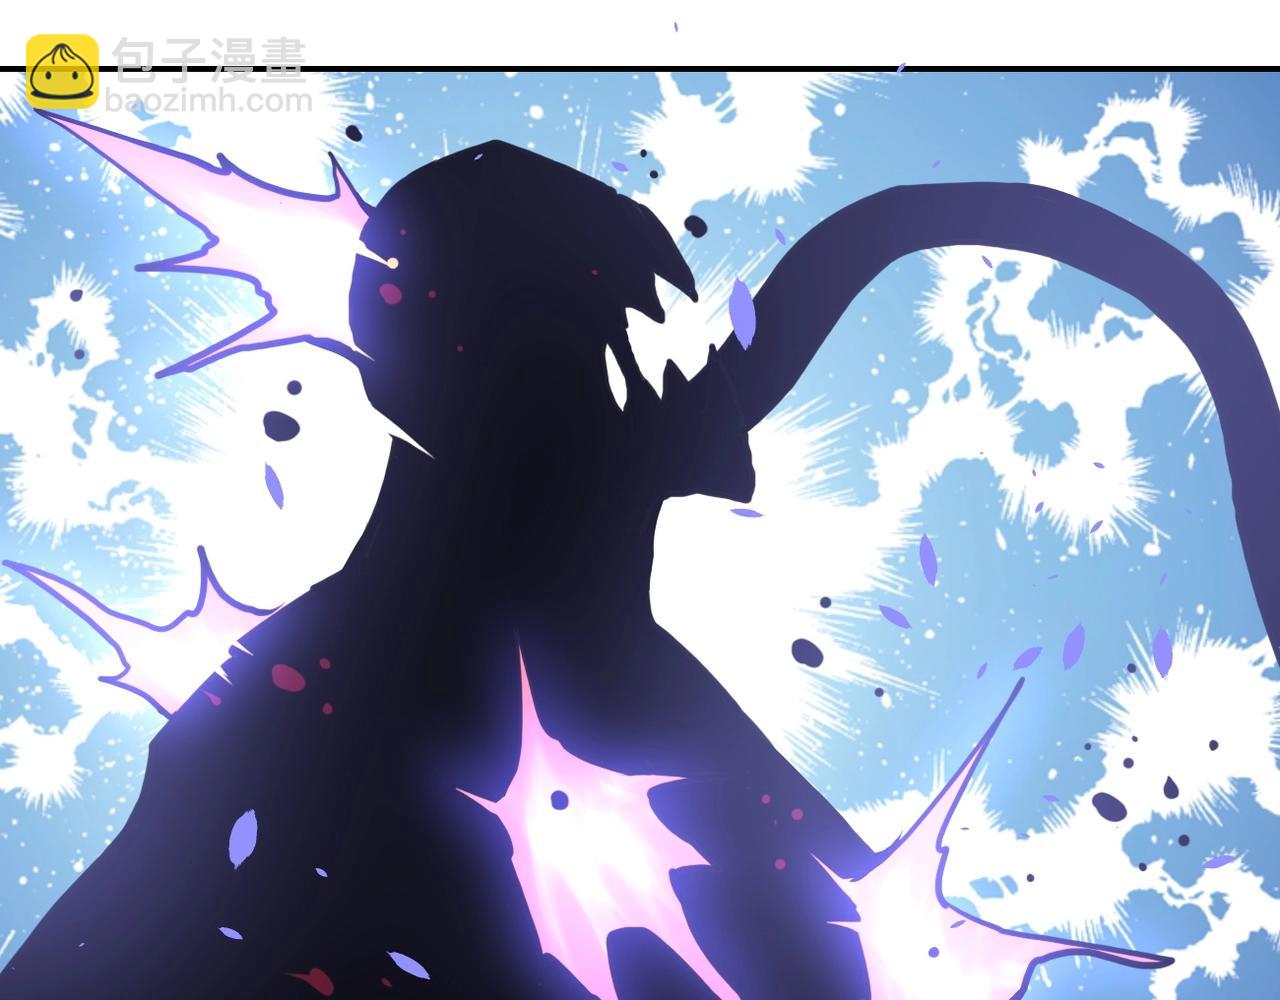Viewport: 1280px width, 1000px height.
Task: Click the monster's small glowing eye
Action: pyautogui.click(x=393, y=263)
